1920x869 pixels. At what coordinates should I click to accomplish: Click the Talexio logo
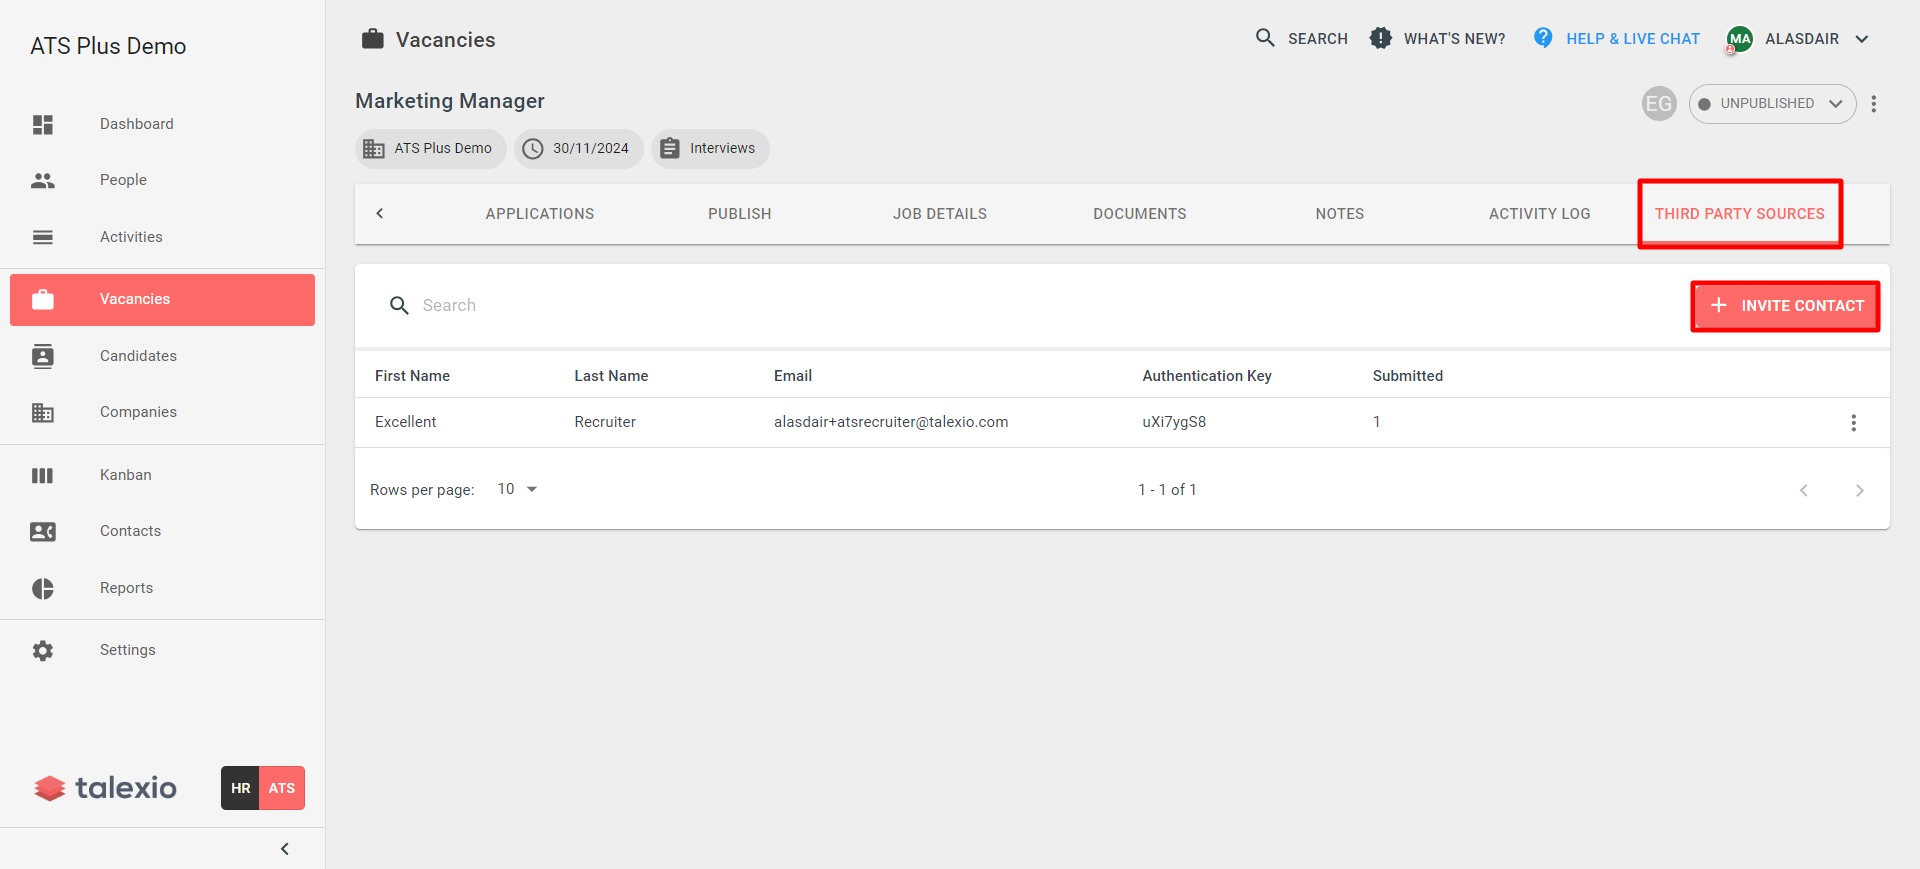[106, 788]
